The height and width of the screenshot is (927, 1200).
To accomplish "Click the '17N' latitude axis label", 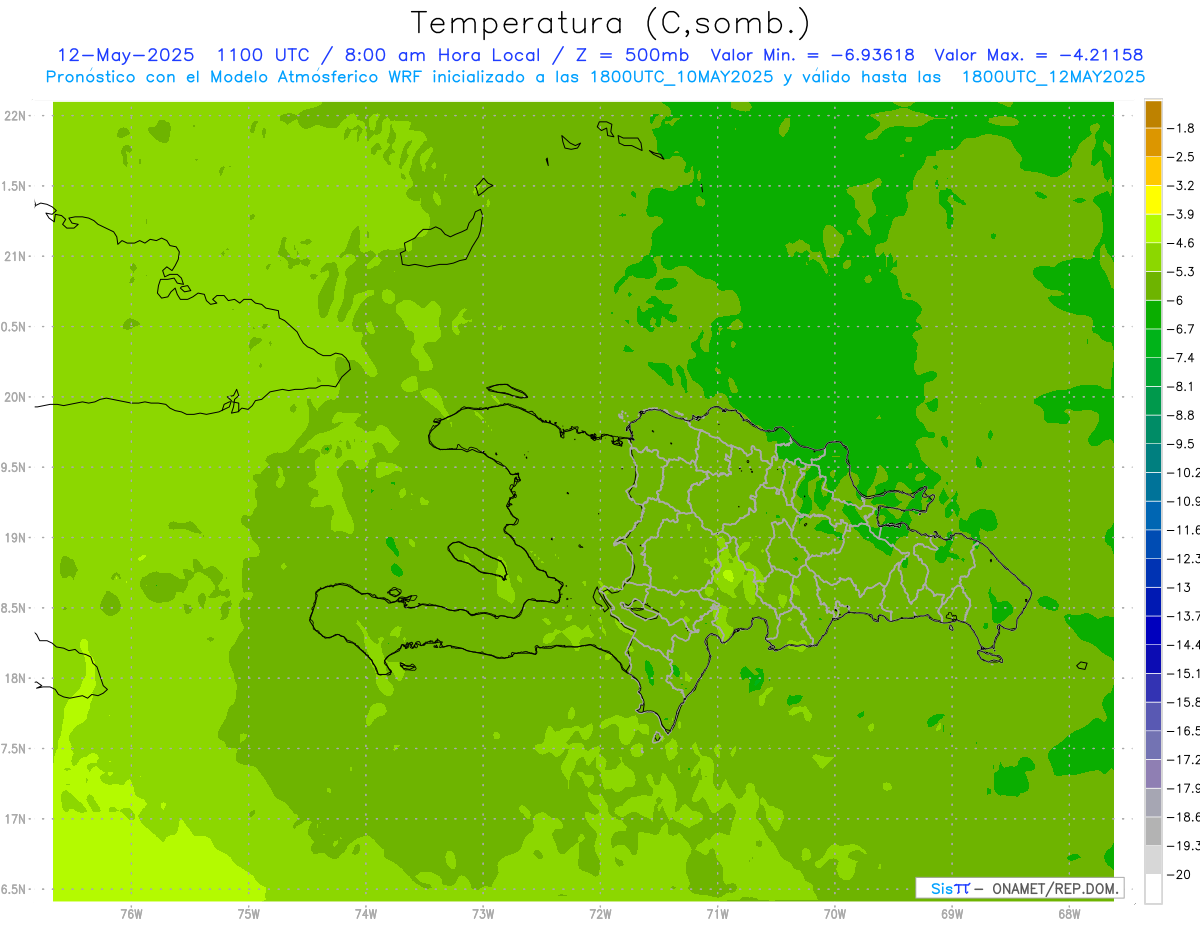I will 16,819.
